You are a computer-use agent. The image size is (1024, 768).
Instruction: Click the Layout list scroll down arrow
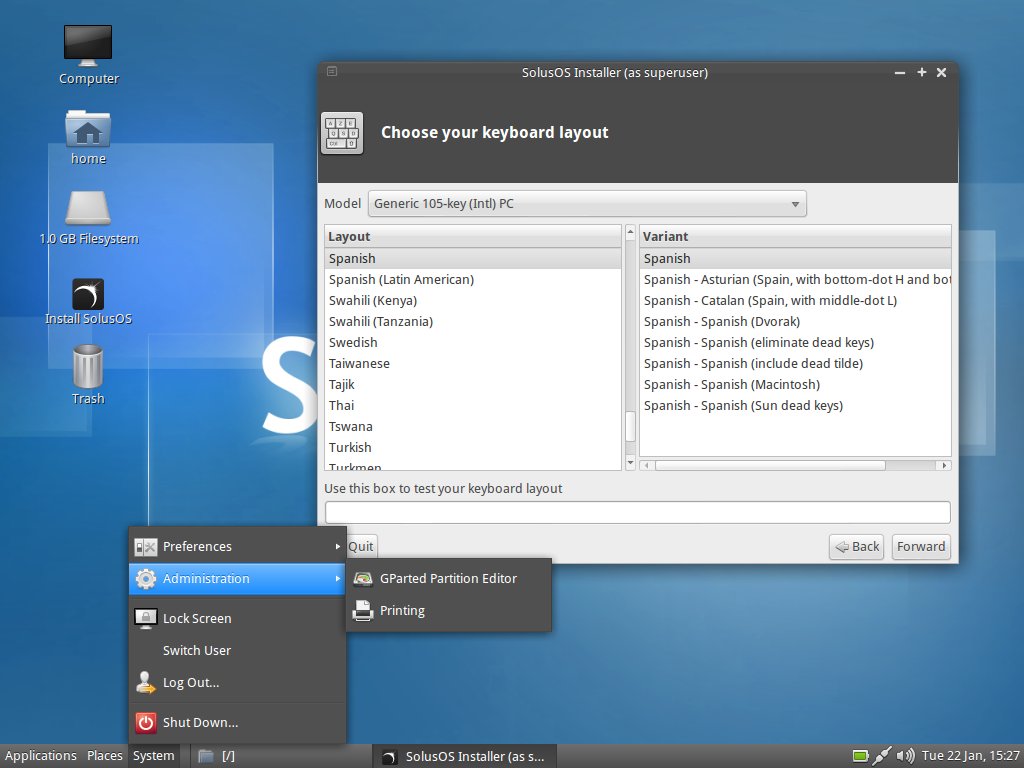pyautogui.click(x=630, y=462)
